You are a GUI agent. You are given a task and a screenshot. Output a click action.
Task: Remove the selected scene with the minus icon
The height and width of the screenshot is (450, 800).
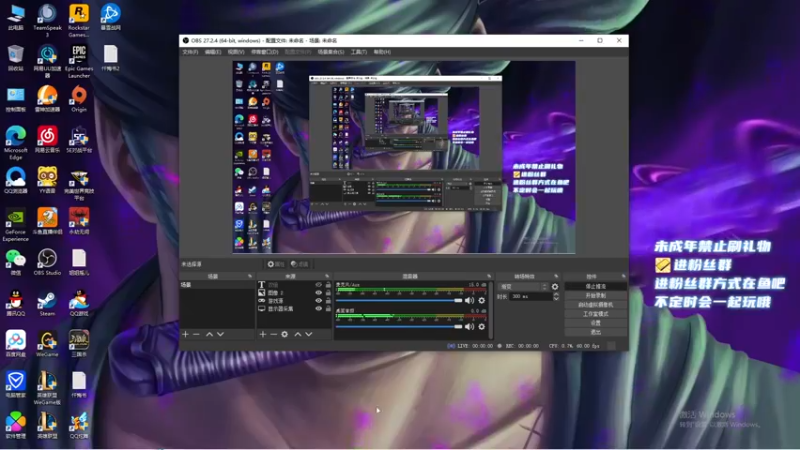click(196, 334)
